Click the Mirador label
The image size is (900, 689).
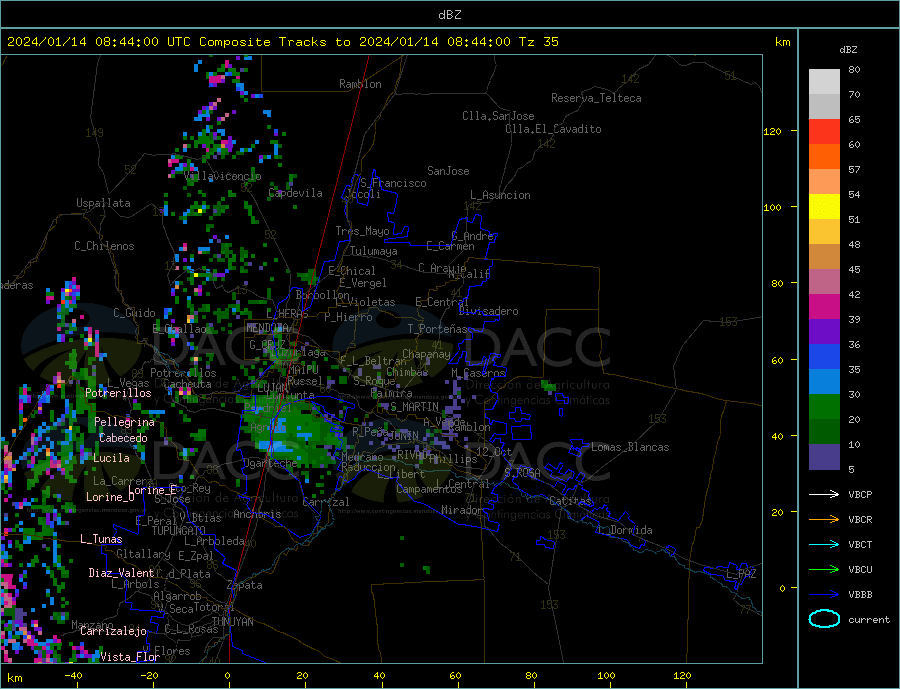(x=462, y=510)
